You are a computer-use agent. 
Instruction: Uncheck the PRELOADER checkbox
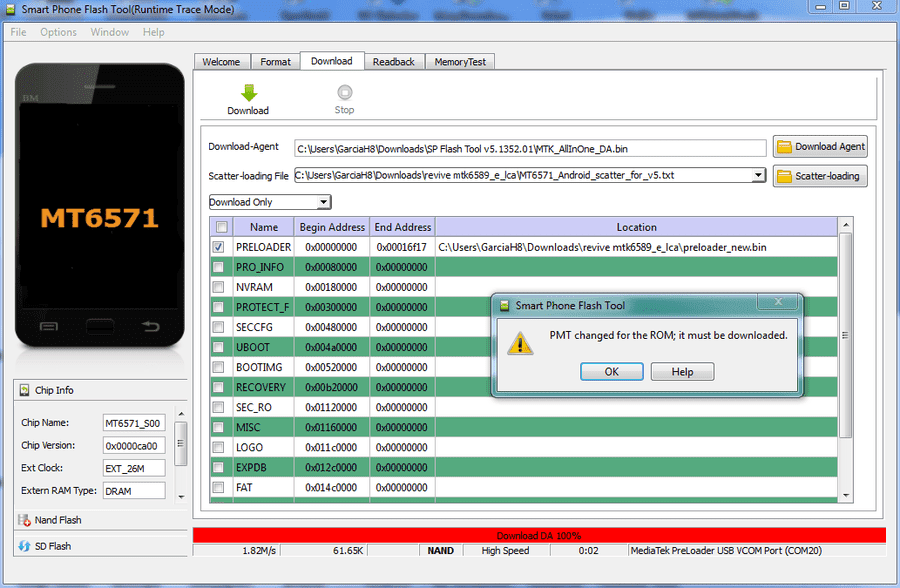pos(218,247)
